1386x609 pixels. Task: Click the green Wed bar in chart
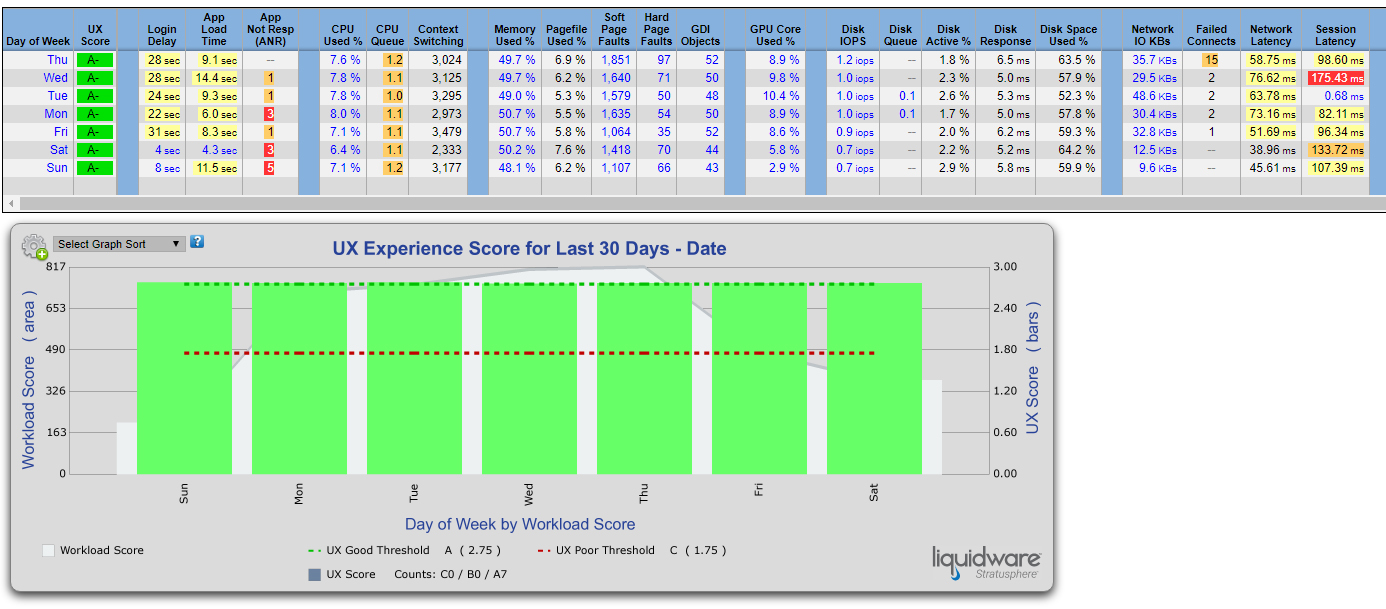pyautogui.click(x=529, y=379)
